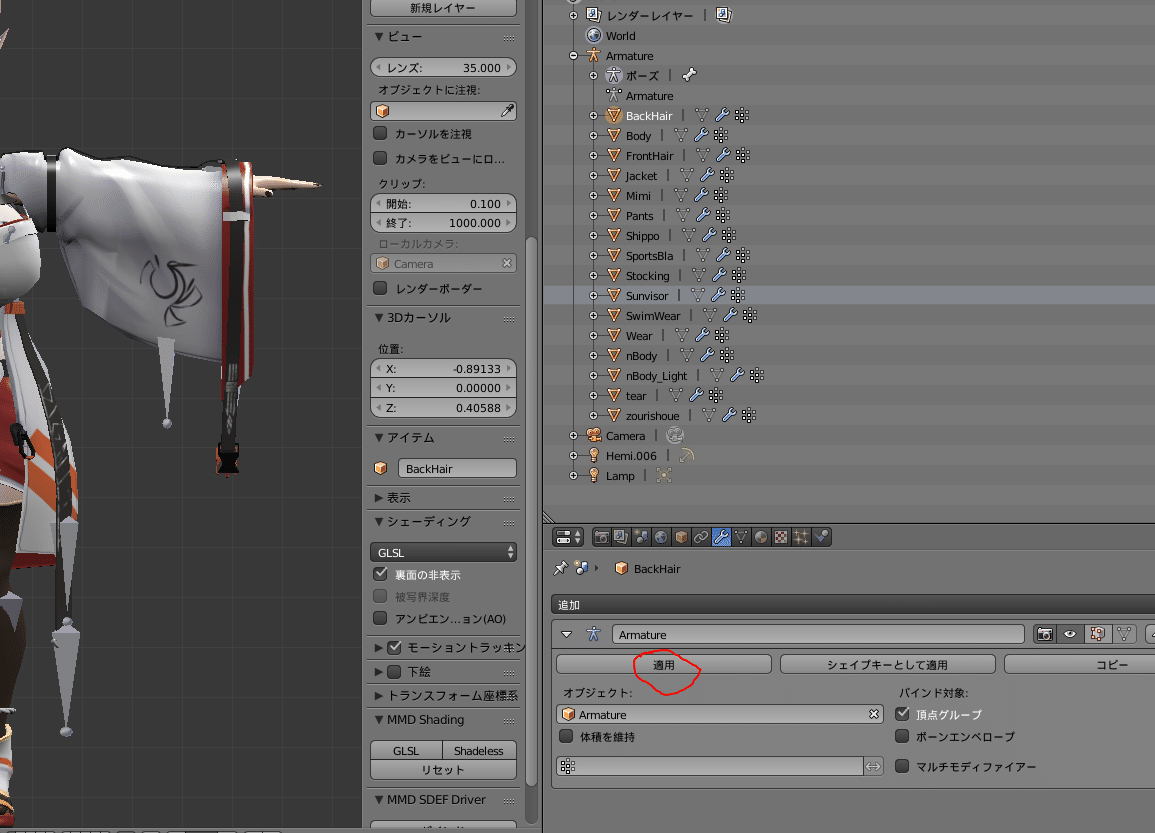Screen dimensions: 1155x833
Task: Click the 3D cursor X -0.89133 field
Action: click(x=443, y=368)
